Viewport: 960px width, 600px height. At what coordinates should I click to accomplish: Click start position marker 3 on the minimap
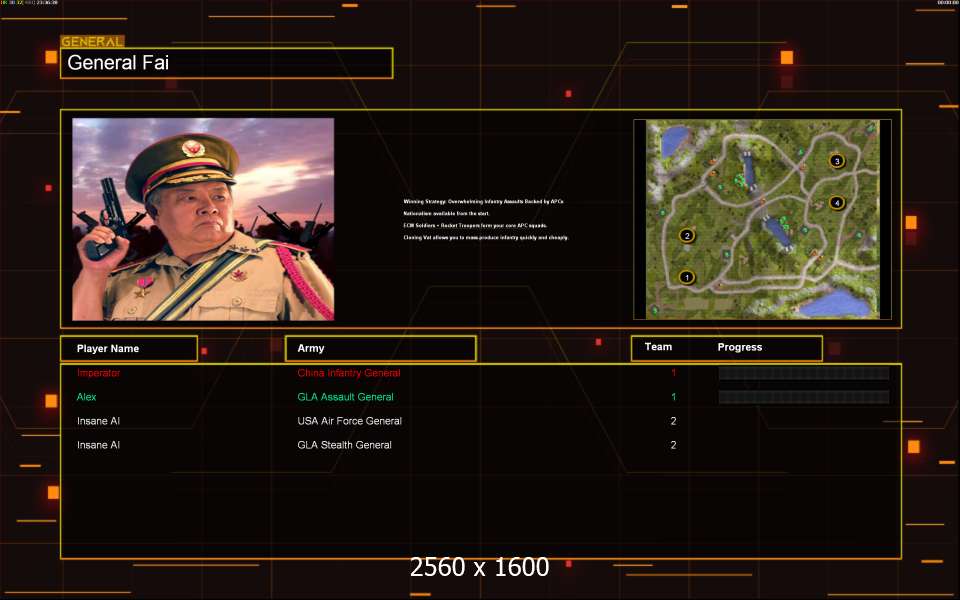(837, 161)
